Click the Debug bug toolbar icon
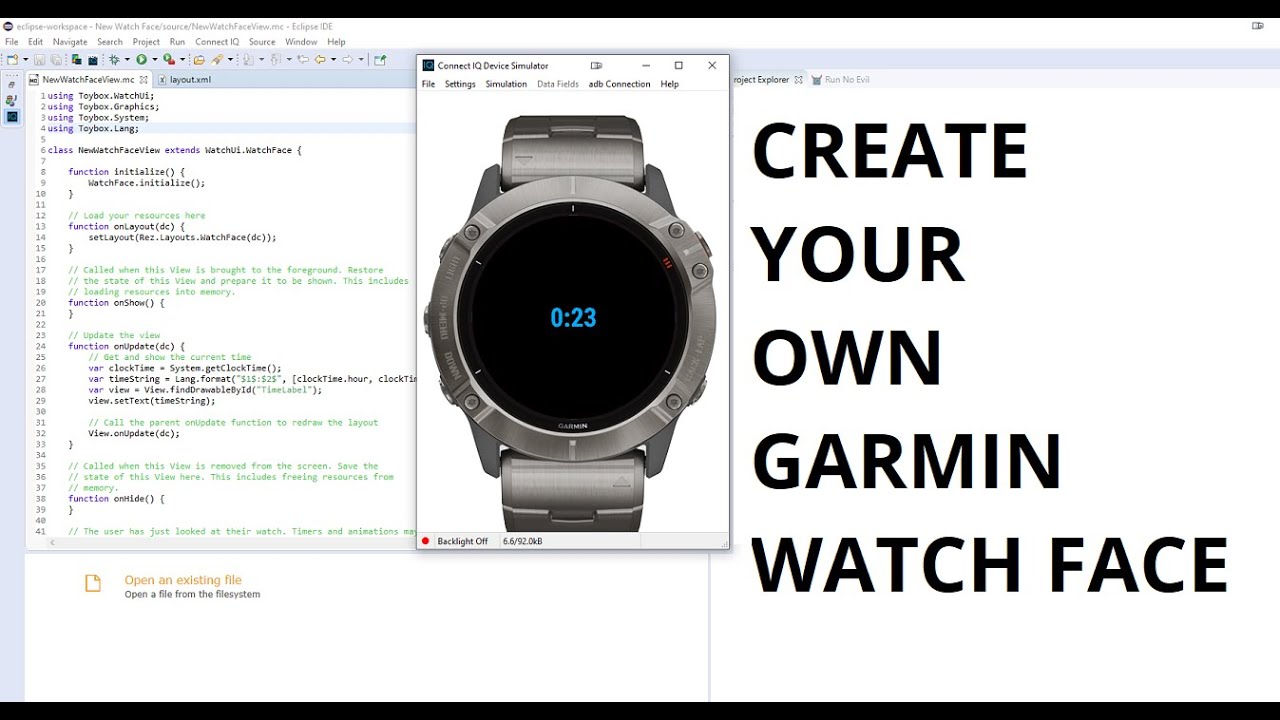 pyautogui.click(x=114, y=59)
